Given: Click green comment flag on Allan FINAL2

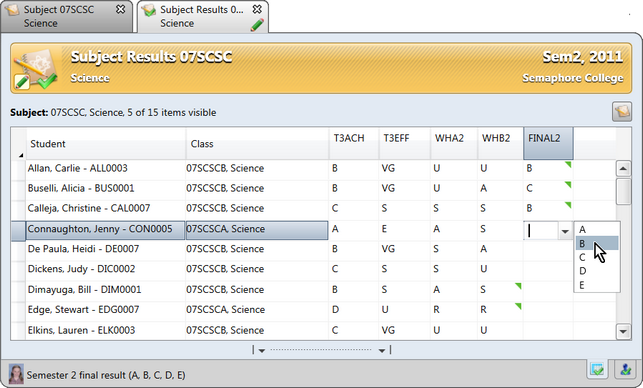Looking at the screenshot, I should (568, 164).
